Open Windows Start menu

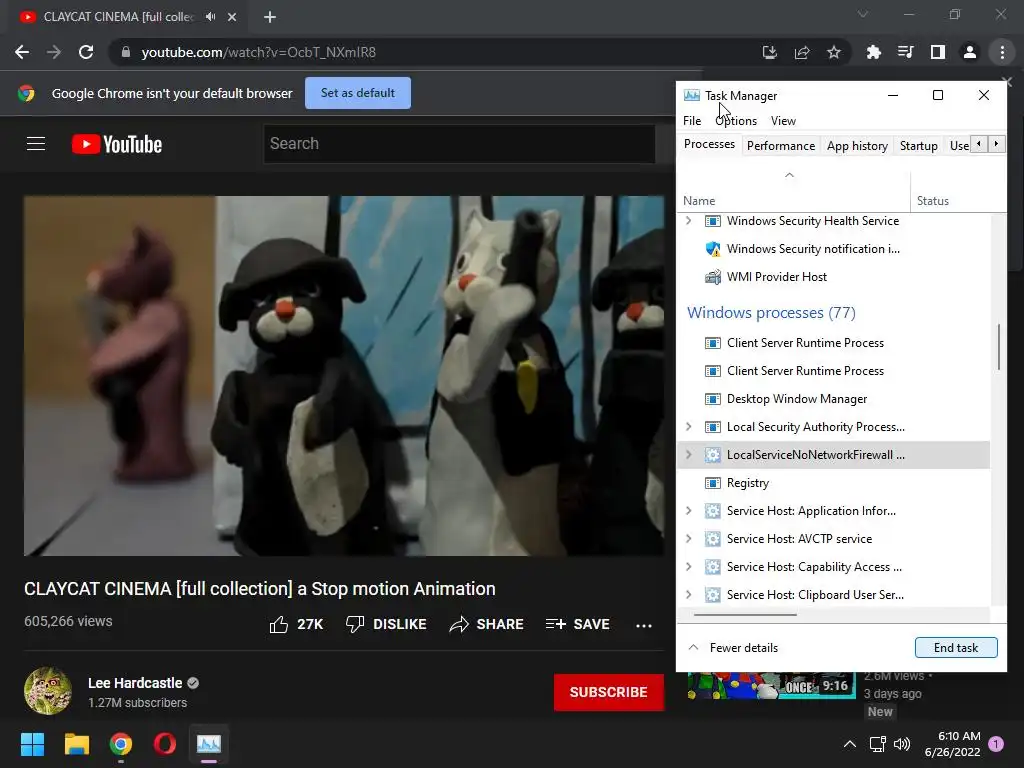32,744
